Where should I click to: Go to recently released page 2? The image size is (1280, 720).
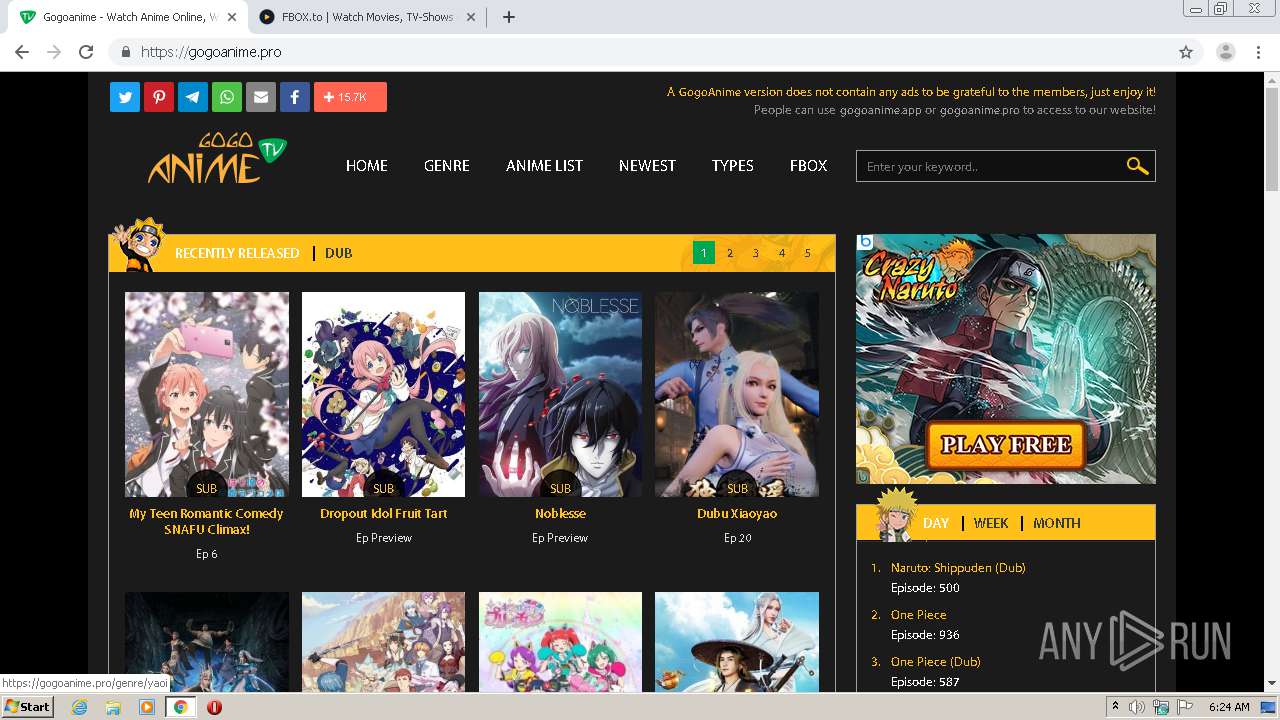pyautogui.click(x=730, y=253)
